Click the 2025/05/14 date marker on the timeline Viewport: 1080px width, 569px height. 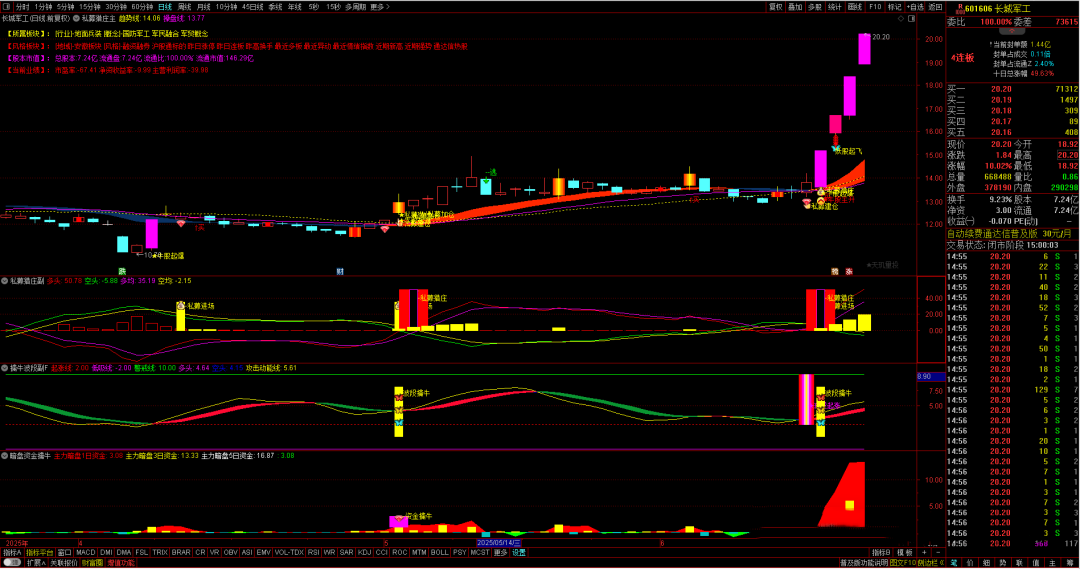pyautogui.click(x=497, y=543)
